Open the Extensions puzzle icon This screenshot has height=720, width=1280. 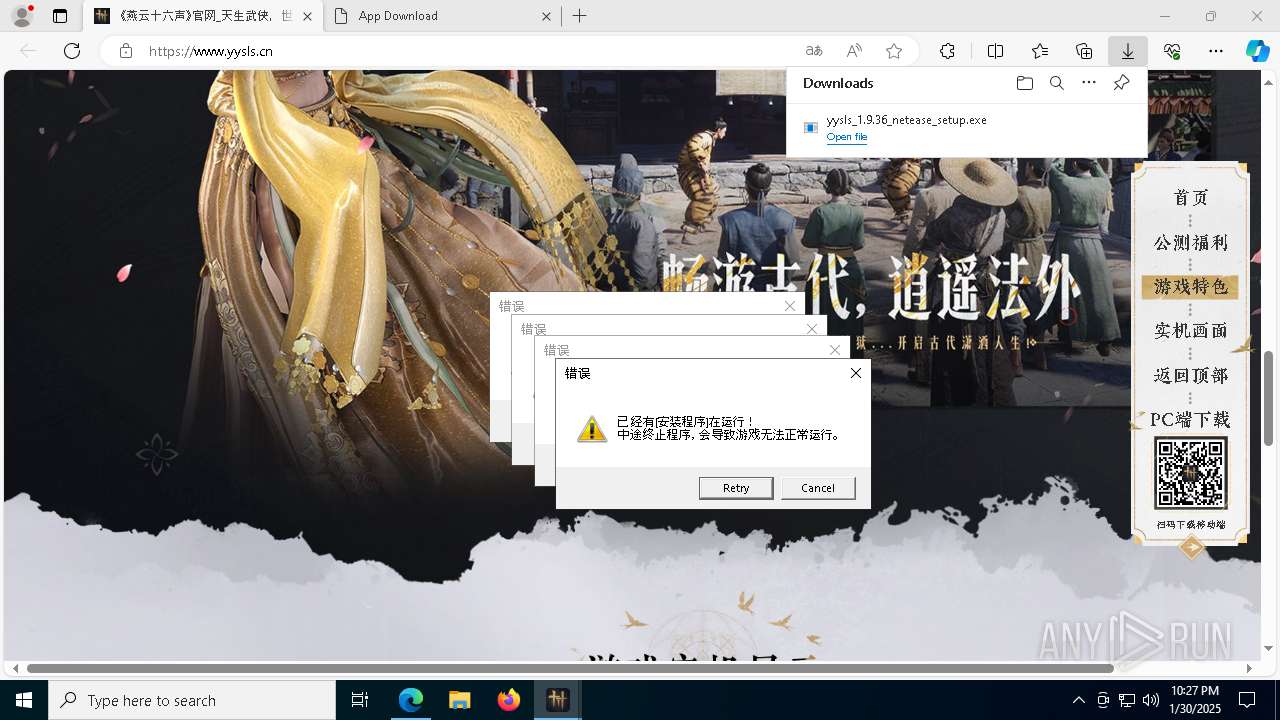coord(947,51)
